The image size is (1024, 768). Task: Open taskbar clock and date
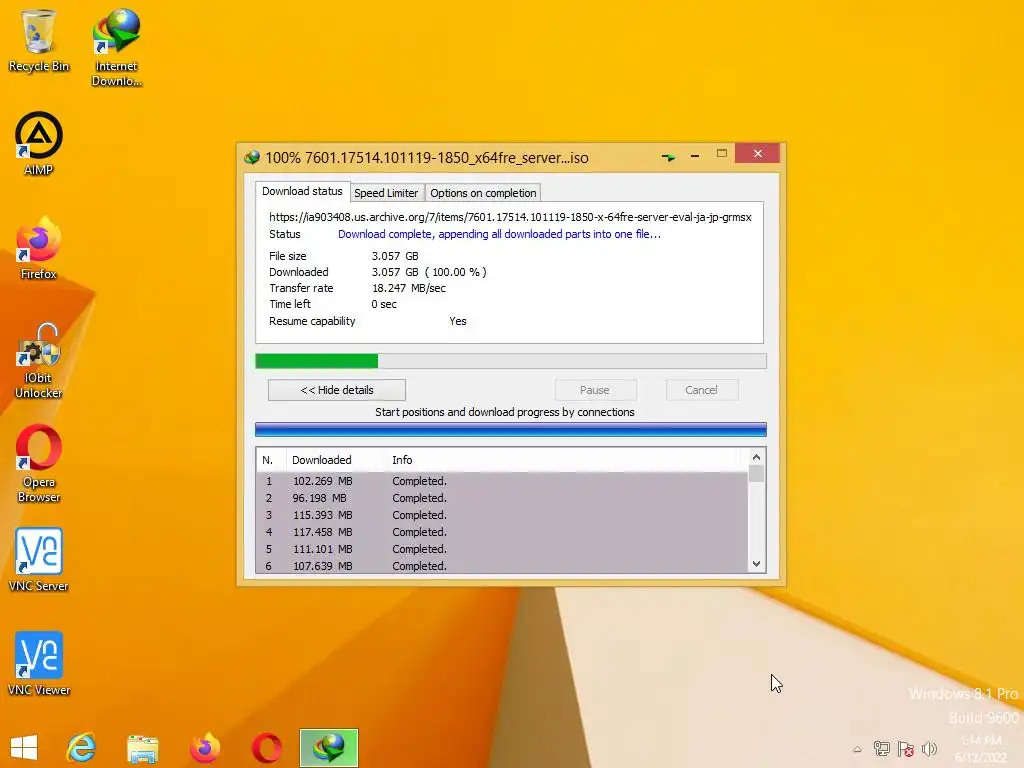pyautogui.click(x=981, y=748)
